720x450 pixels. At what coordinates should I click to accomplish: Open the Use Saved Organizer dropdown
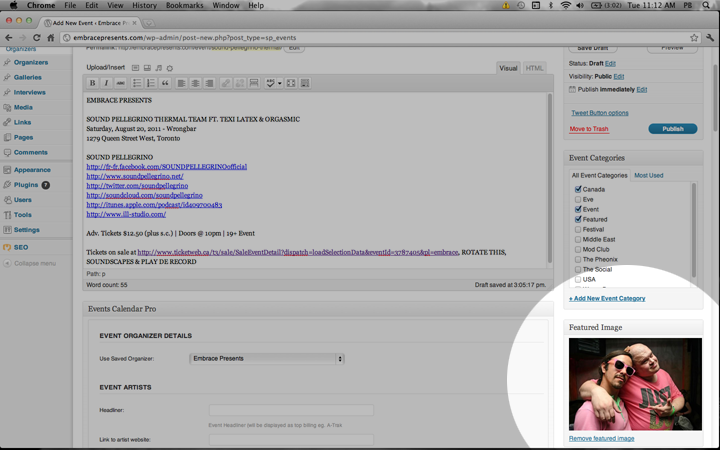pos(266,358)
